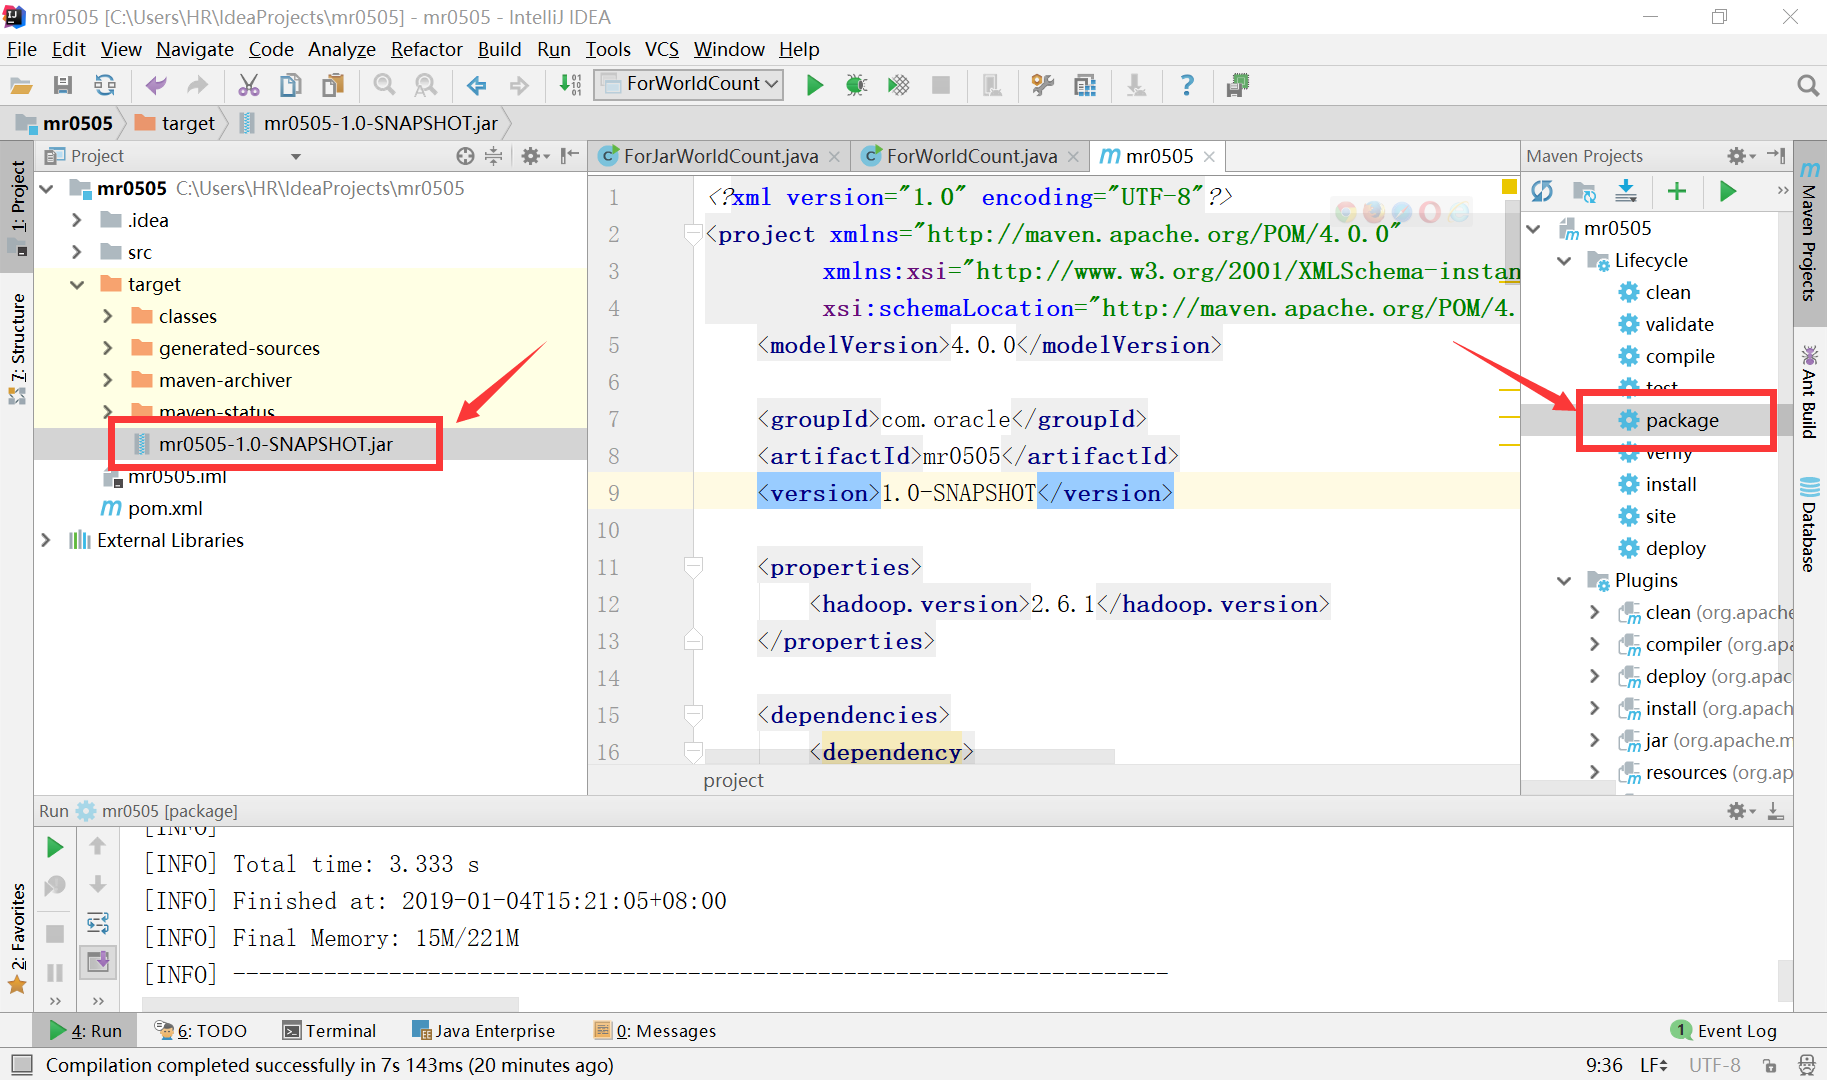Reimport all Maven projects with the refresh icon
This screenshot has height=1080, width=1827.
point(1542,191)
